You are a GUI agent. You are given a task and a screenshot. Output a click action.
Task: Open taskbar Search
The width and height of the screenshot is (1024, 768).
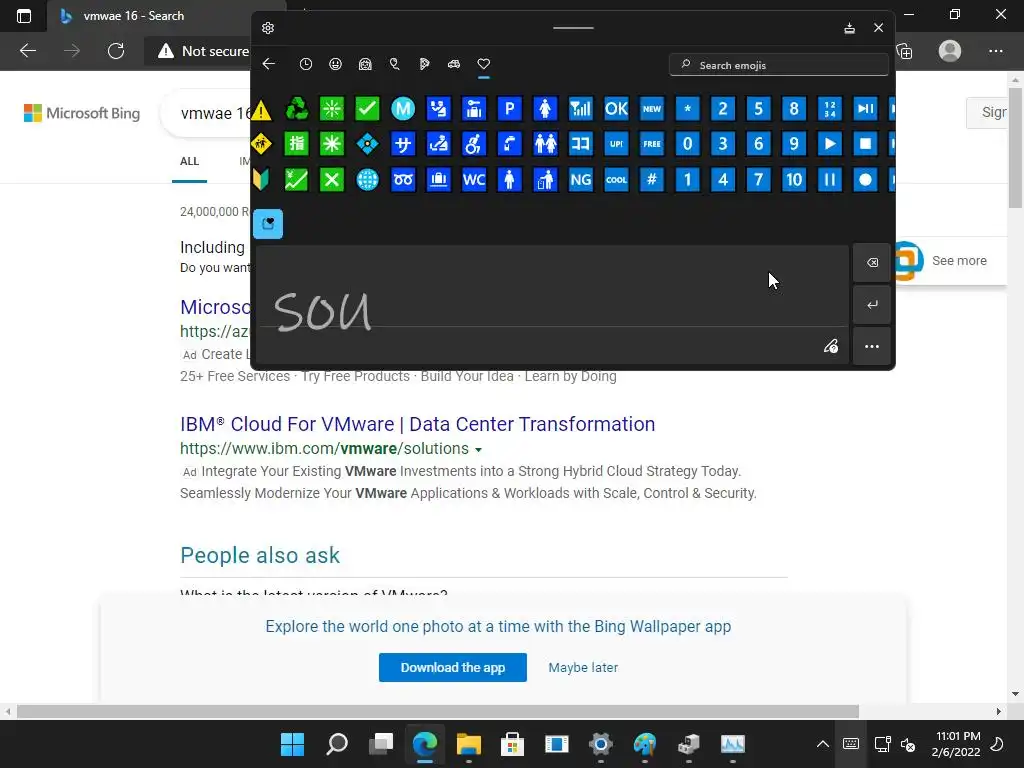pos(337,744)
